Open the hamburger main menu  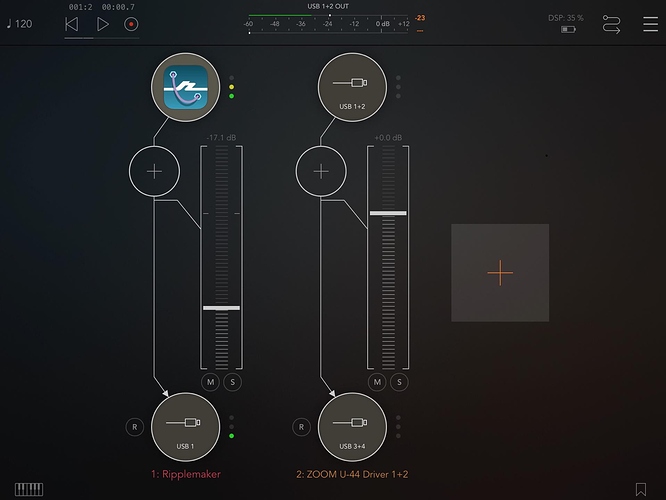650,24
